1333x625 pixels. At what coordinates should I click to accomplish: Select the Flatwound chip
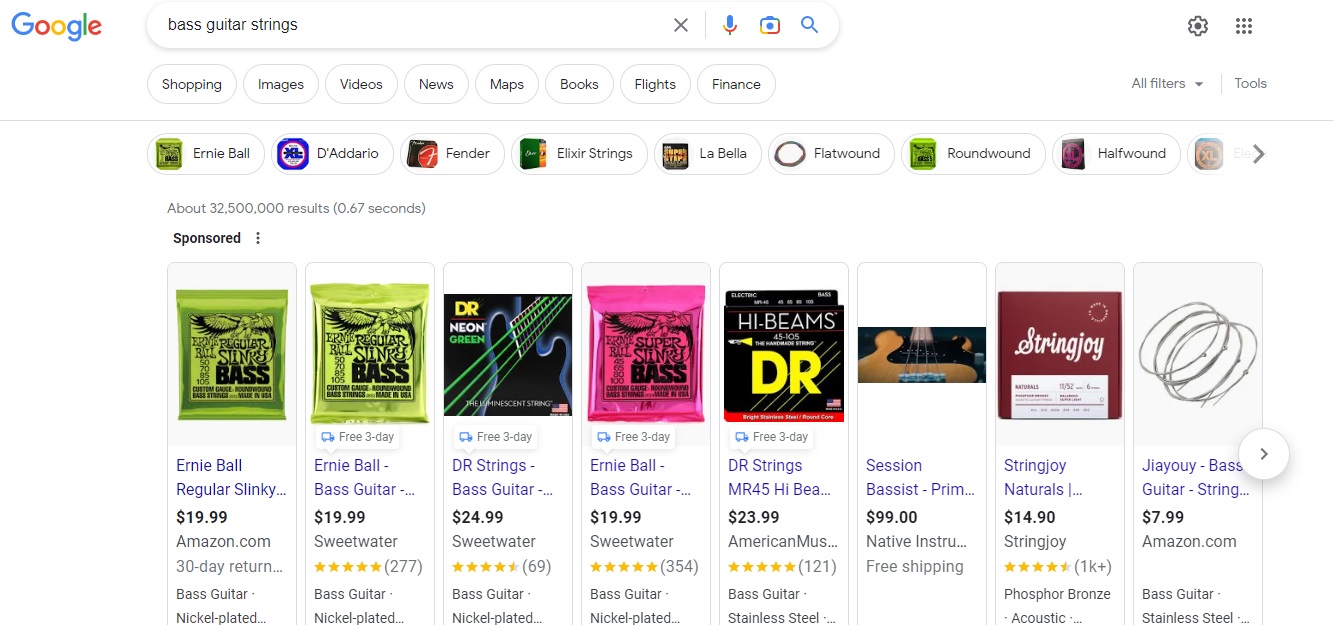pos(831,154)
